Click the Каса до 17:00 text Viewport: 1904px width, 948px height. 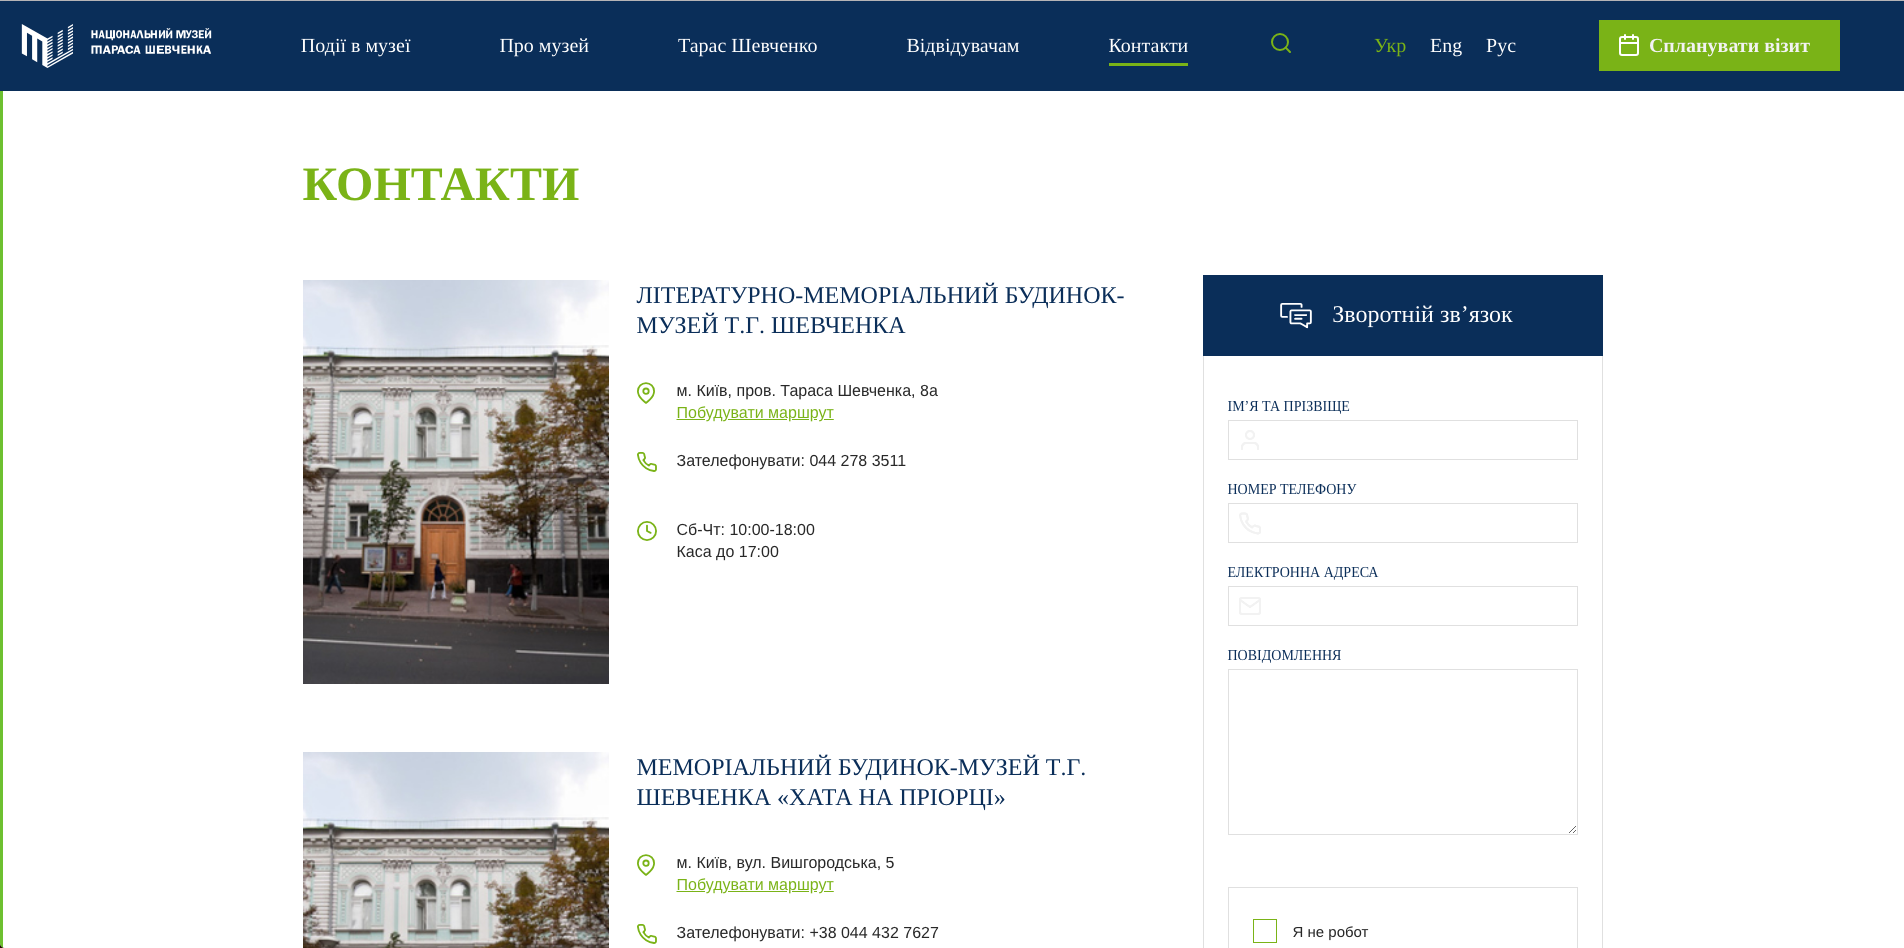pos(728,552)
